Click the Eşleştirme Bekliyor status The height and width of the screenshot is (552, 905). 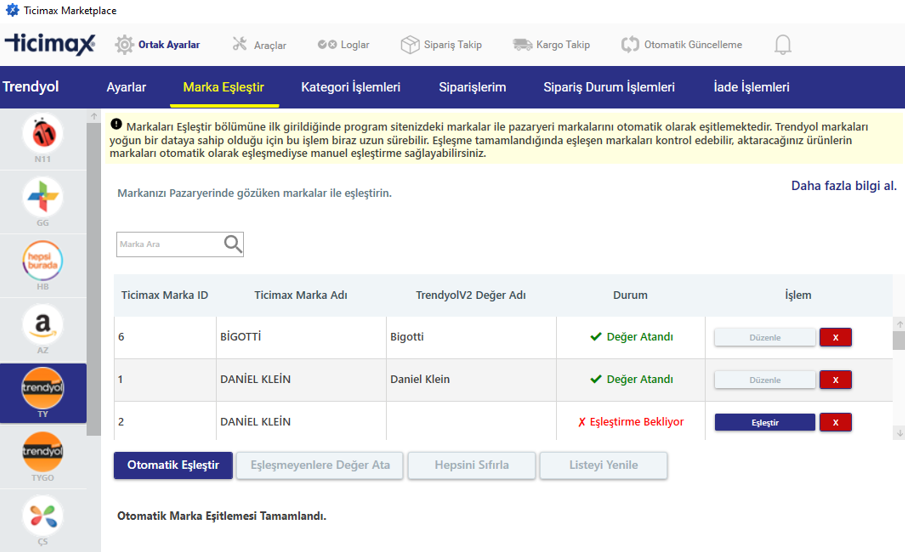point(631,422)
